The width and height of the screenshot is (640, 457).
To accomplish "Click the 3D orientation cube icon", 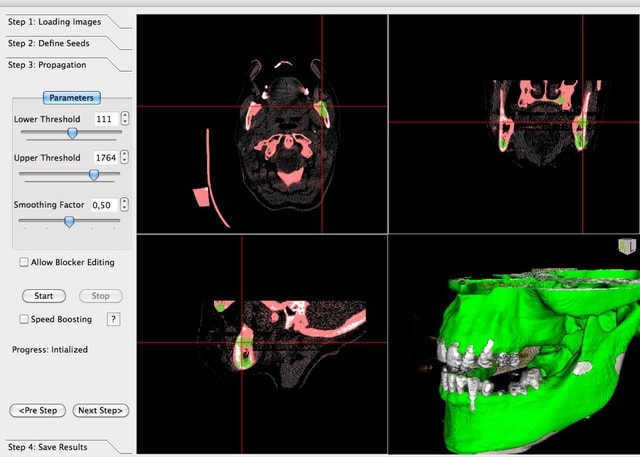I will pos(627,246).
